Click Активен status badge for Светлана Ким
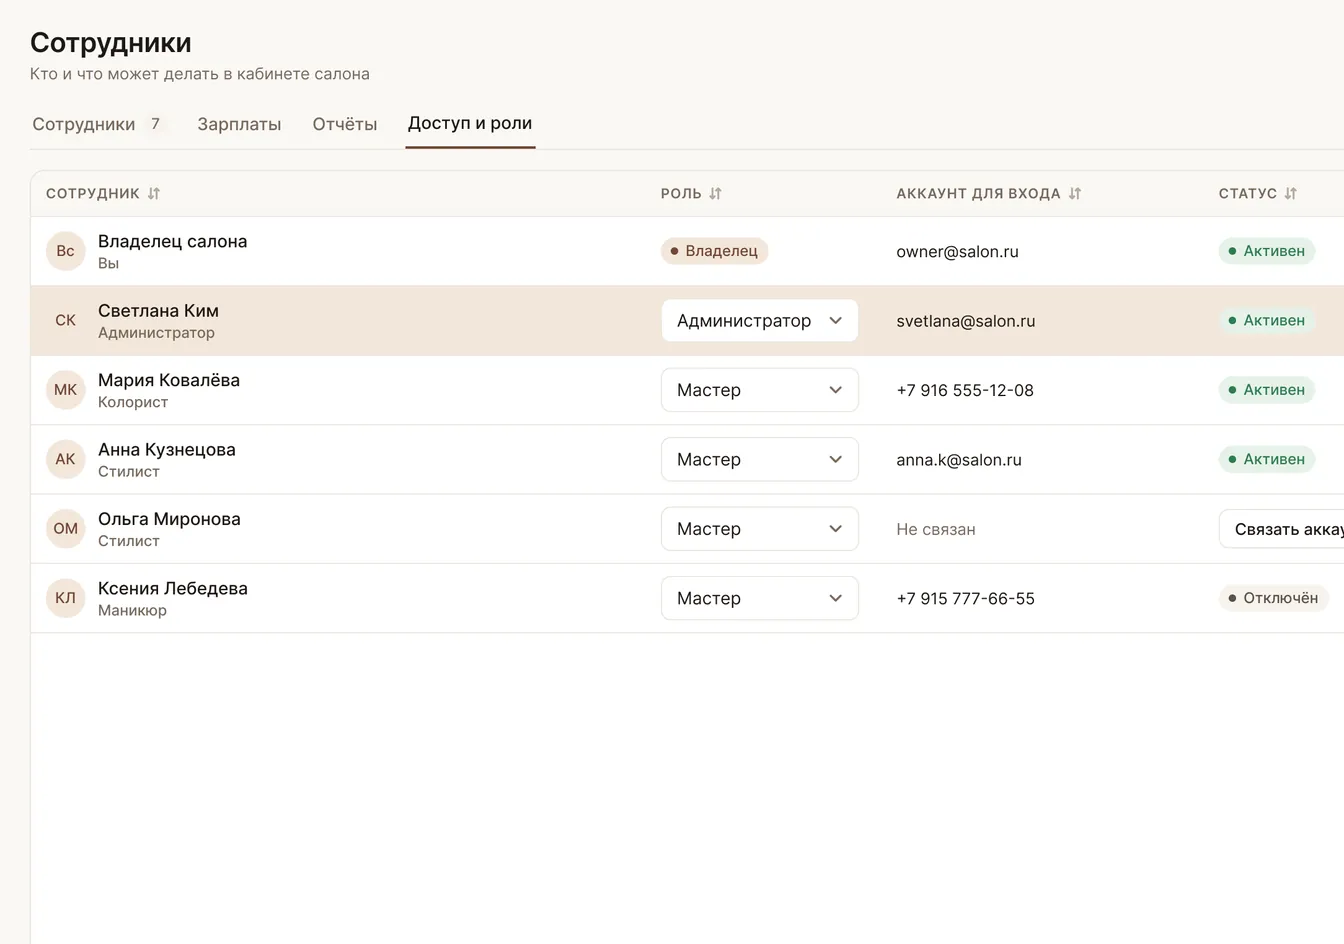The height and width of the screenshot is (944, 1344). [x=1266, y=320]
